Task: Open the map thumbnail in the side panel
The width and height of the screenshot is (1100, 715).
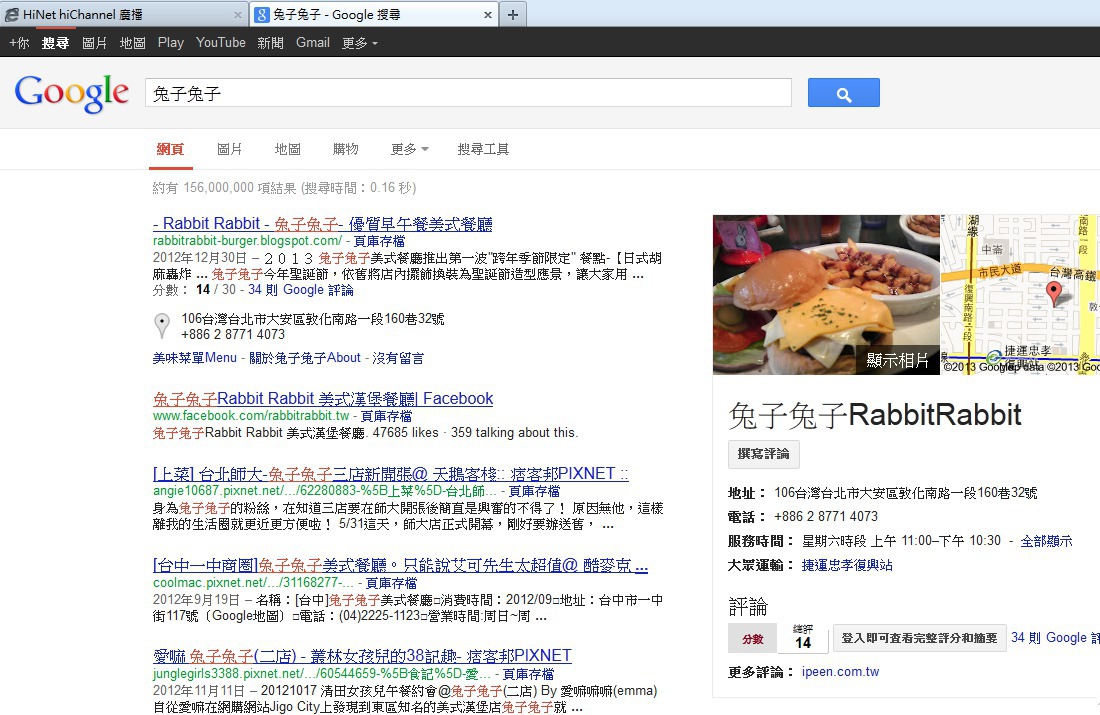Action: click(x=1020, y=295)
